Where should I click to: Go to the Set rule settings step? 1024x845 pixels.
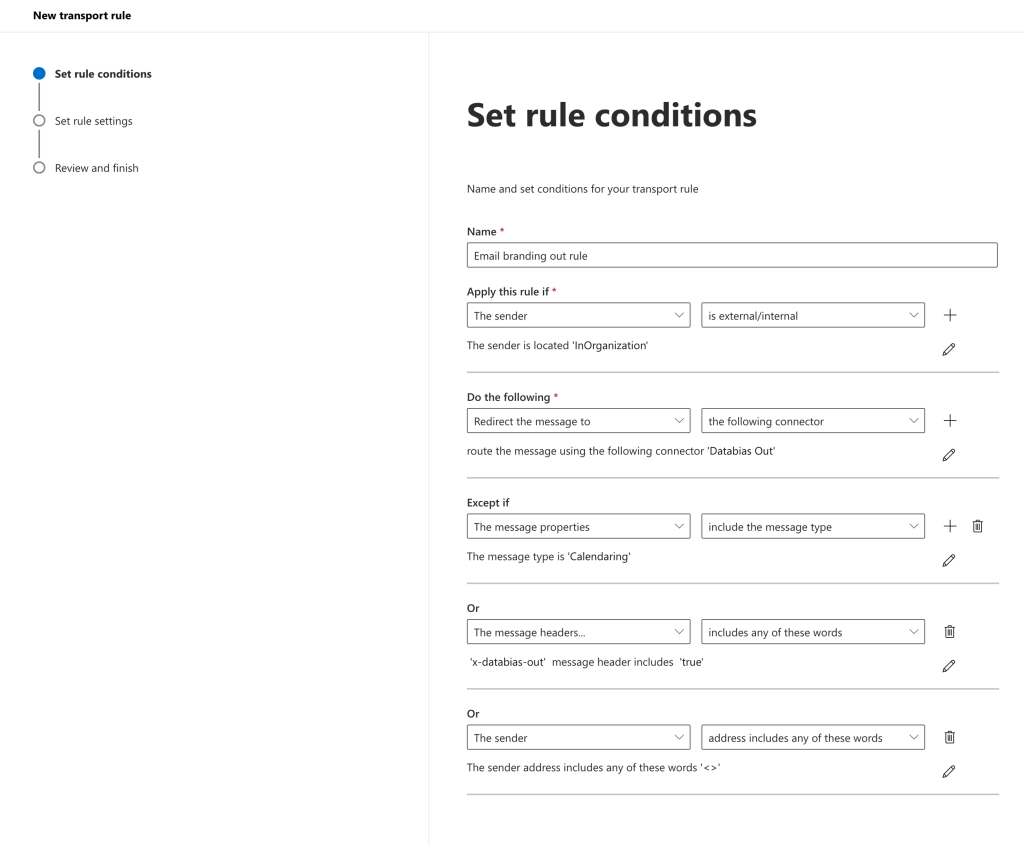pyautogui.click(x=93, y=121)
